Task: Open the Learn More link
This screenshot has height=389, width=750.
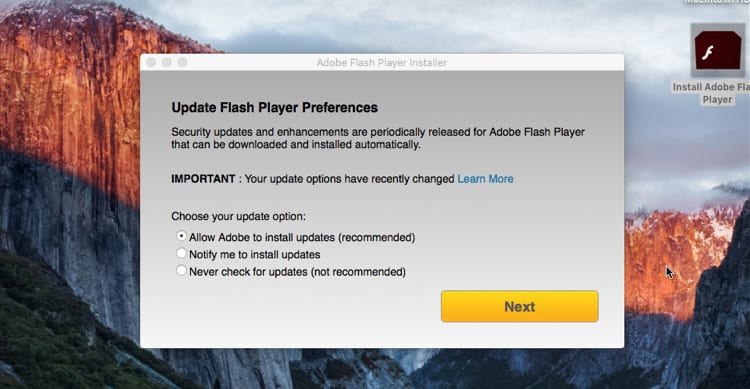Action: [x=485, y=179]
